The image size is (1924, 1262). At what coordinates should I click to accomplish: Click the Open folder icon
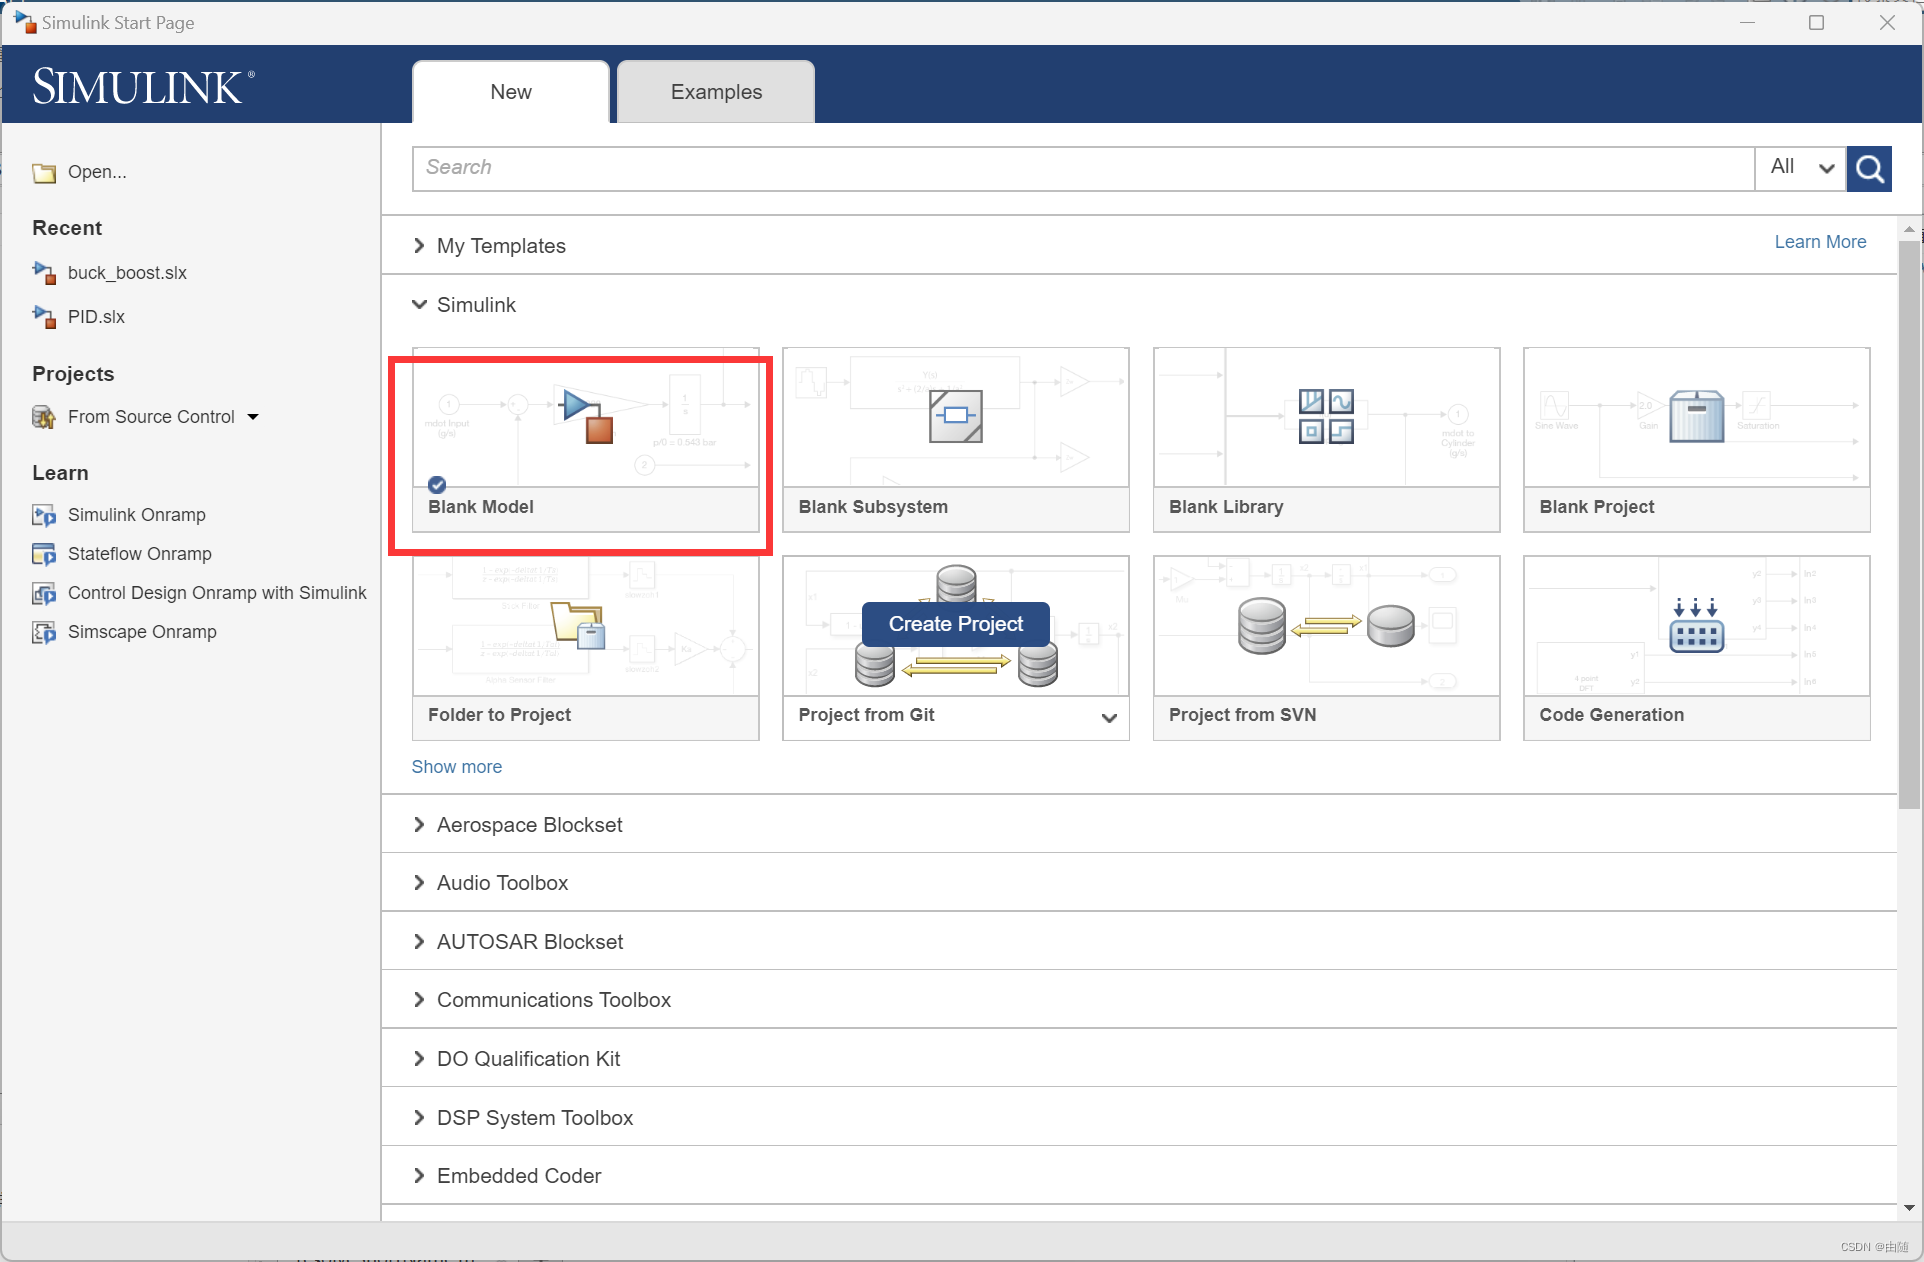(x=43, y=173)
